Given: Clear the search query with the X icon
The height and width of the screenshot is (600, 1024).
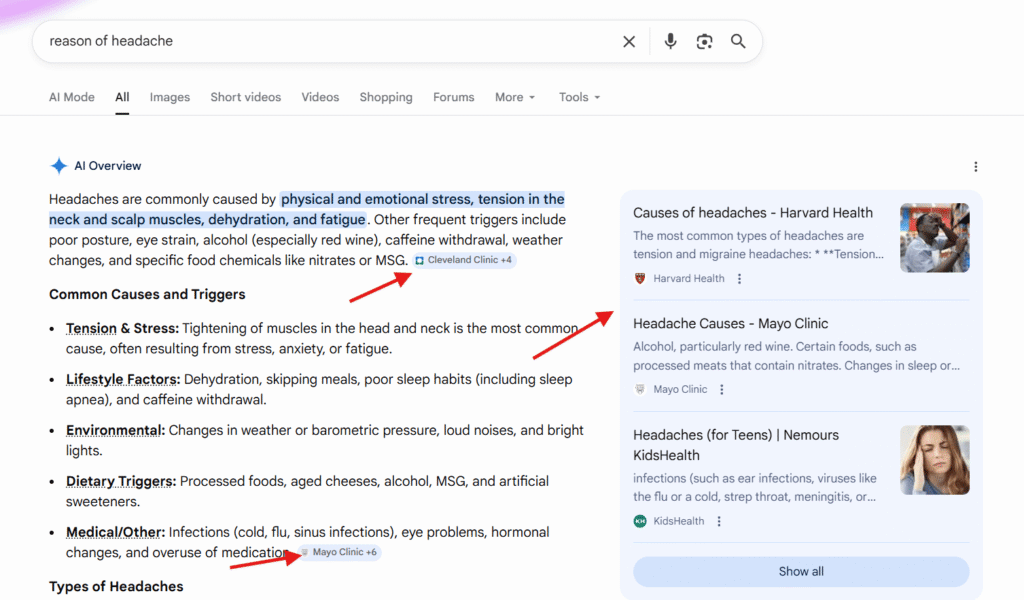Looking at the screenshot, I should point(628,41).
